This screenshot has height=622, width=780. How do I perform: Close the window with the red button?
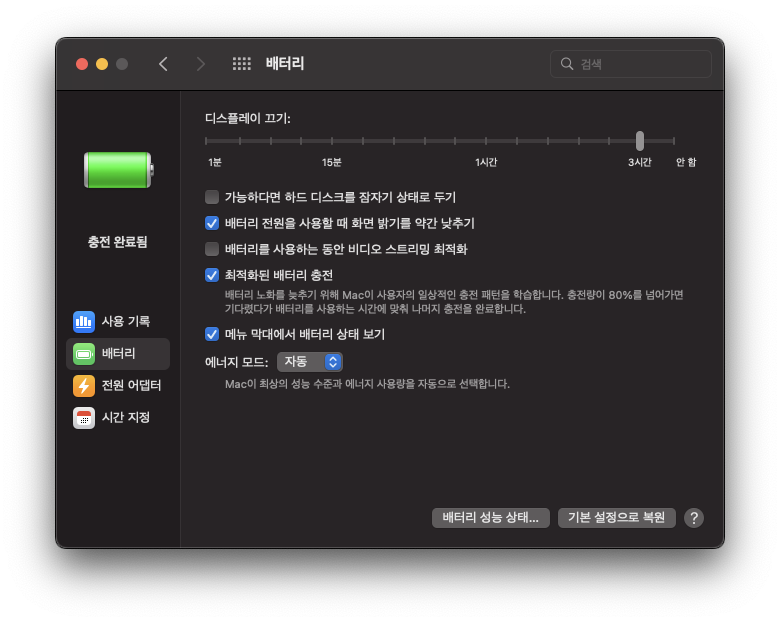click(82, 64)
